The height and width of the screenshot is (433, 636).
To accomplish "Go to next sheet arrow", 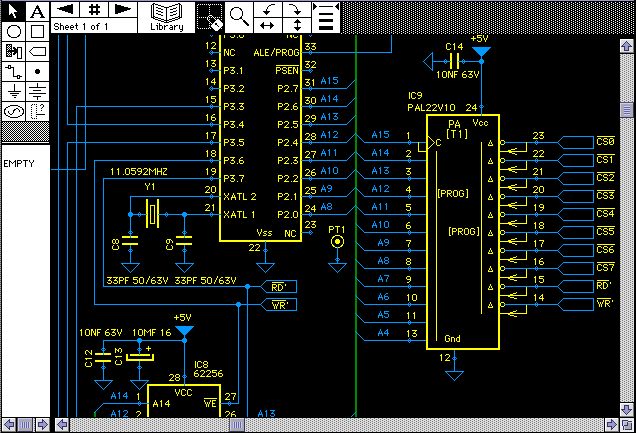I will [122, 9].
